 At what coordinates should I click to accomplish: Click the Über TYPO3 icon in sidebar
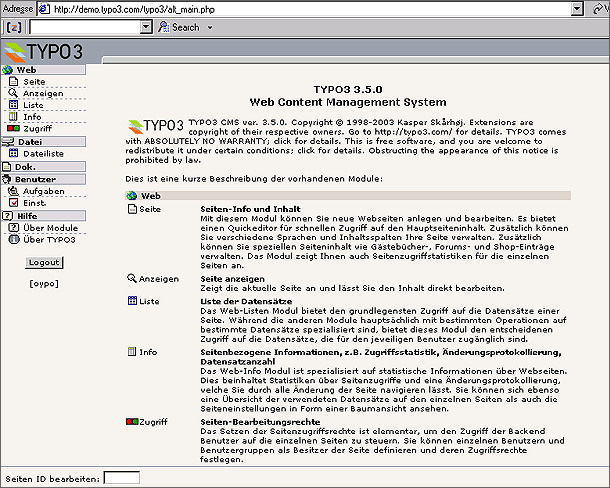[x=14, y=239]
